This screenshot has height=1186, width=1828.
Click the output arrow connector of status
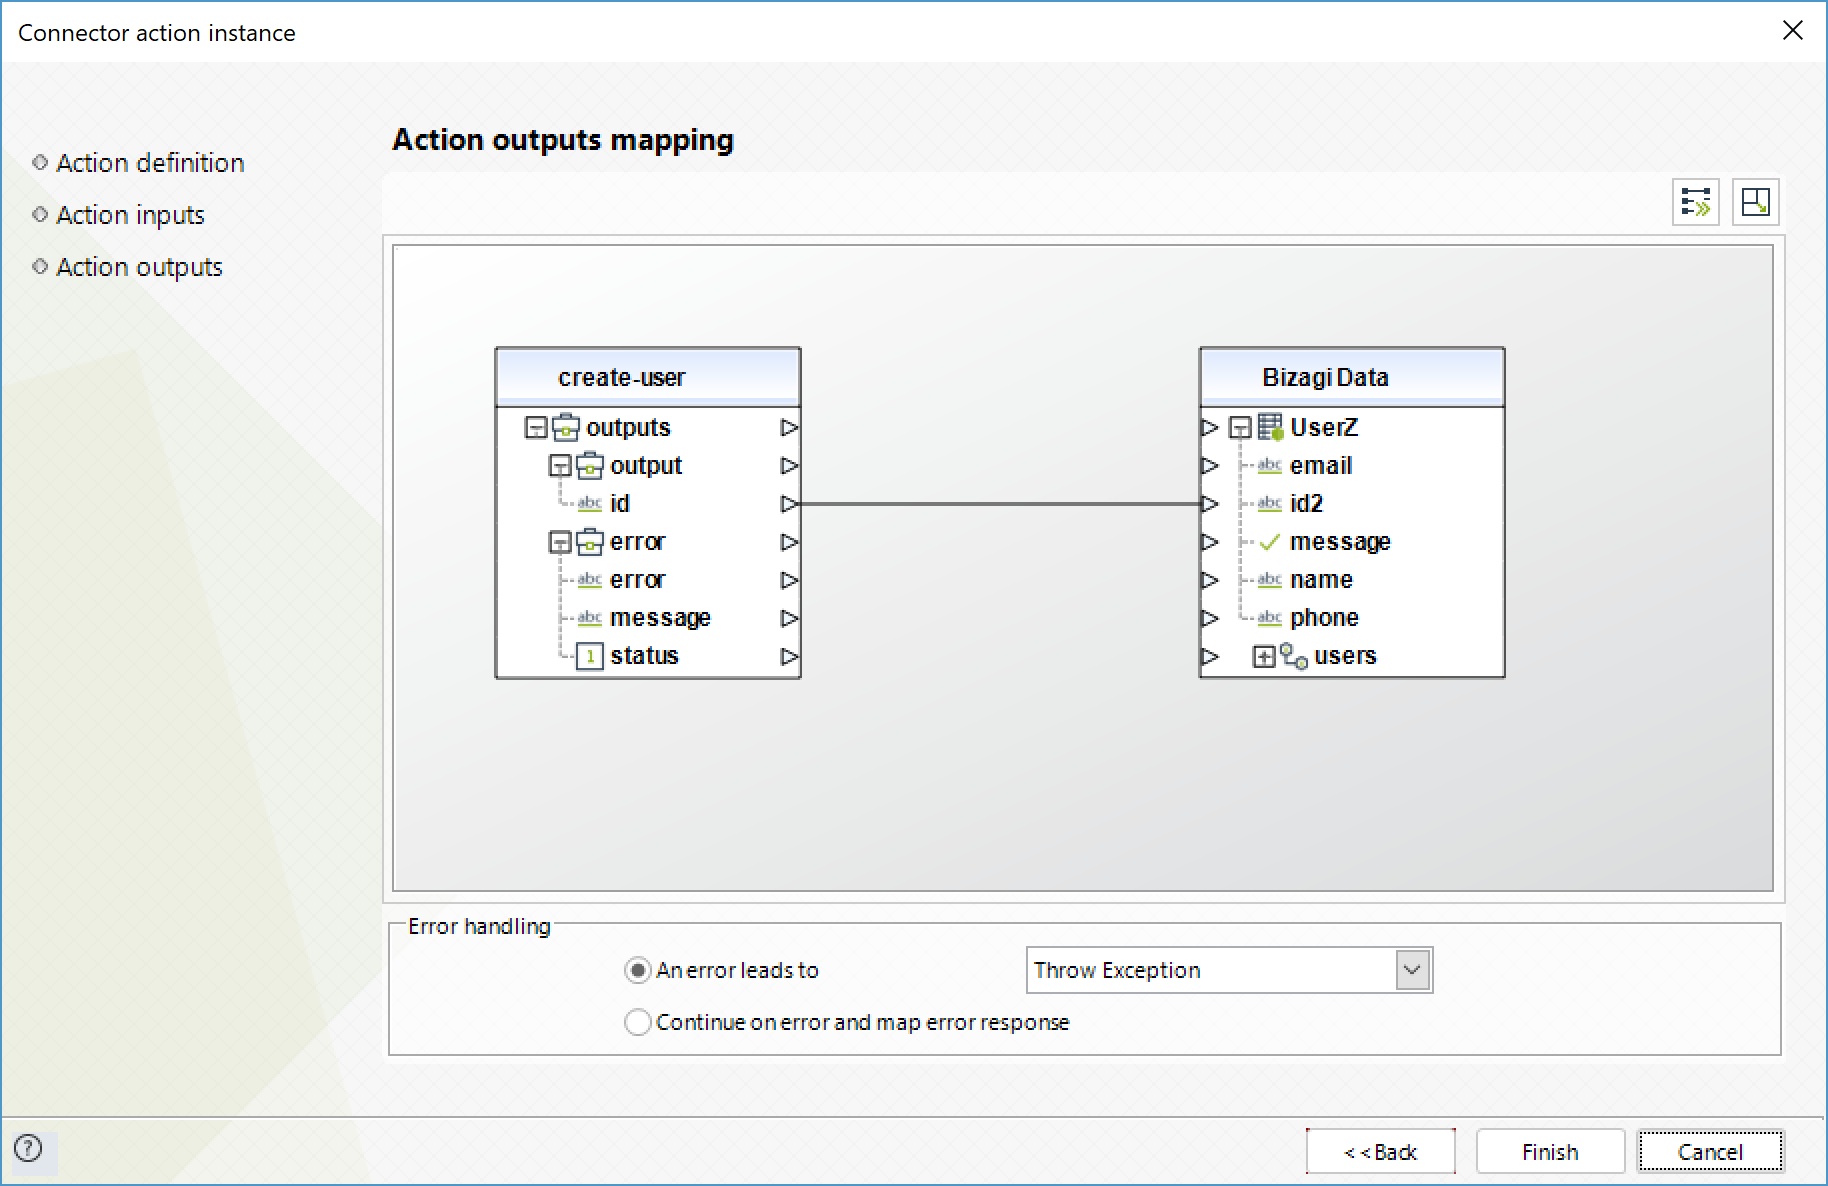pos(789,656)
